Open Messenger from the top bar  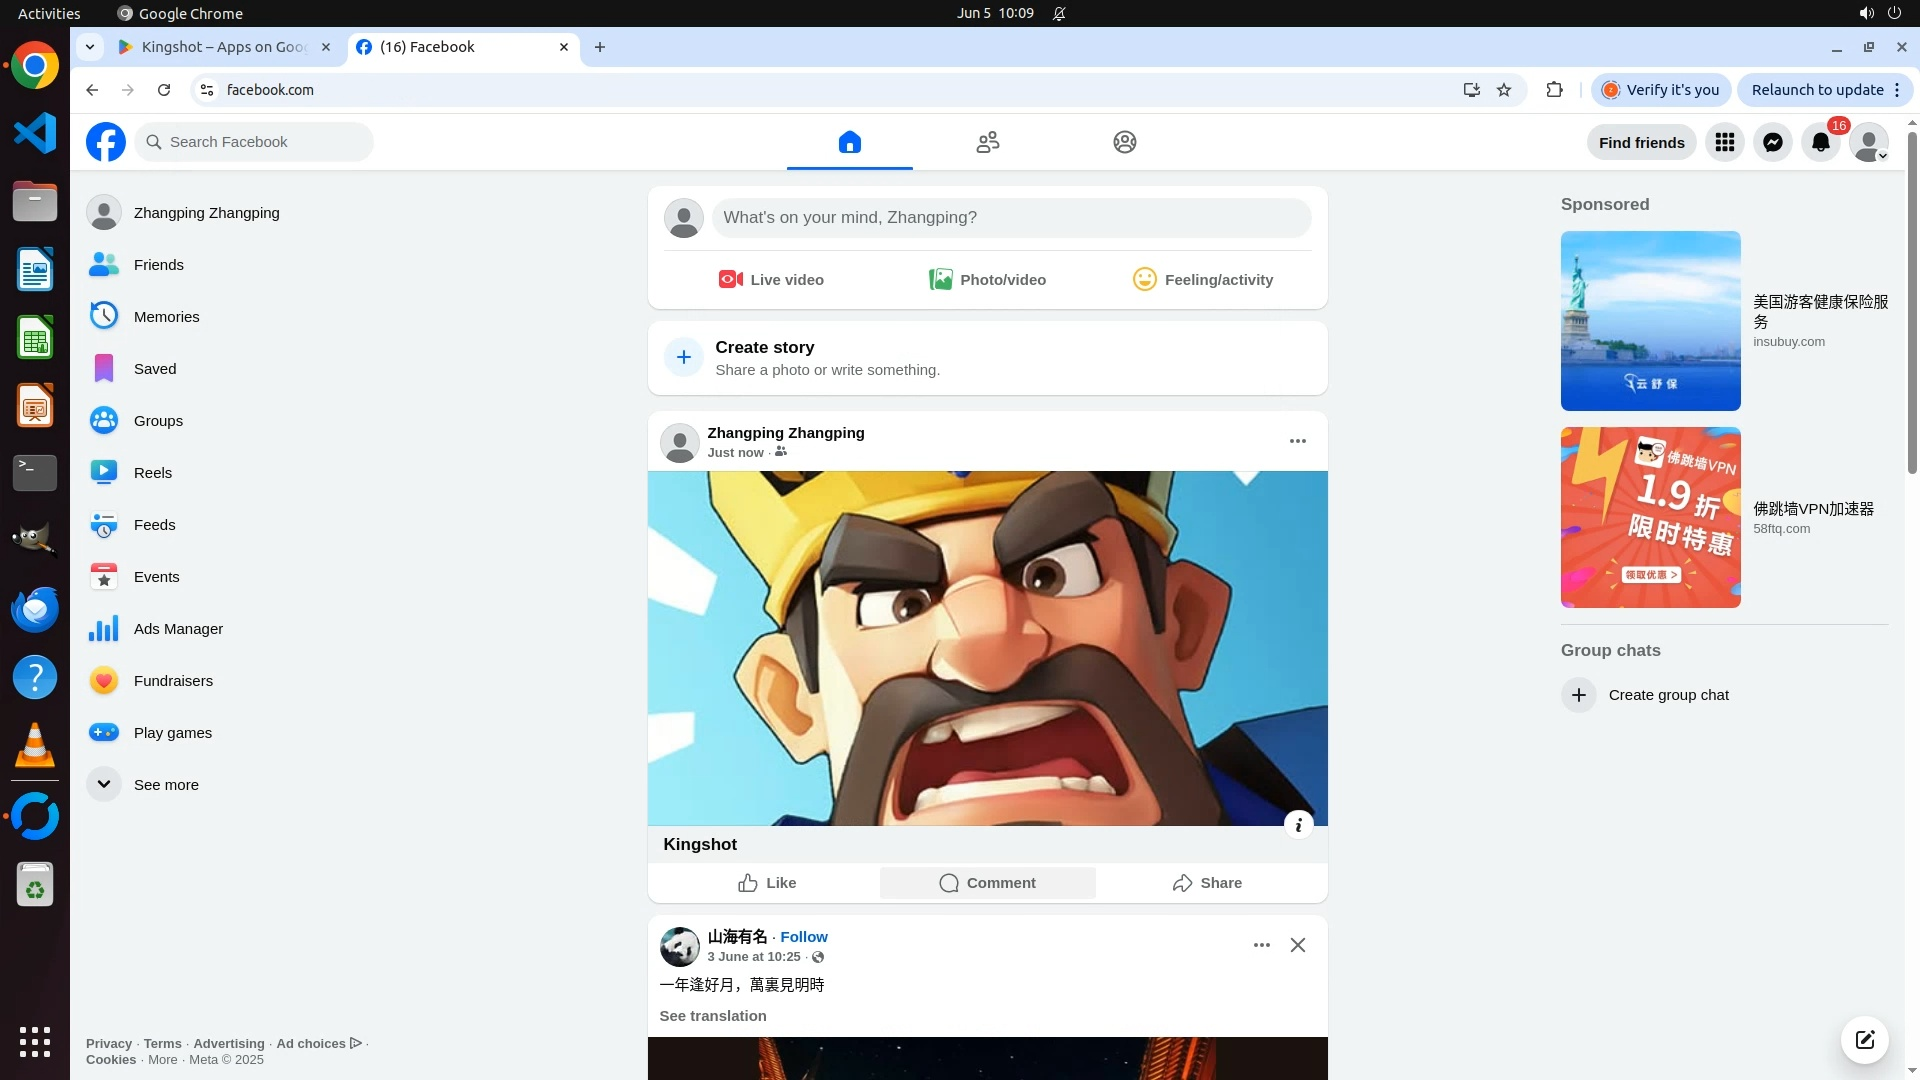(x=1772, y=142)
